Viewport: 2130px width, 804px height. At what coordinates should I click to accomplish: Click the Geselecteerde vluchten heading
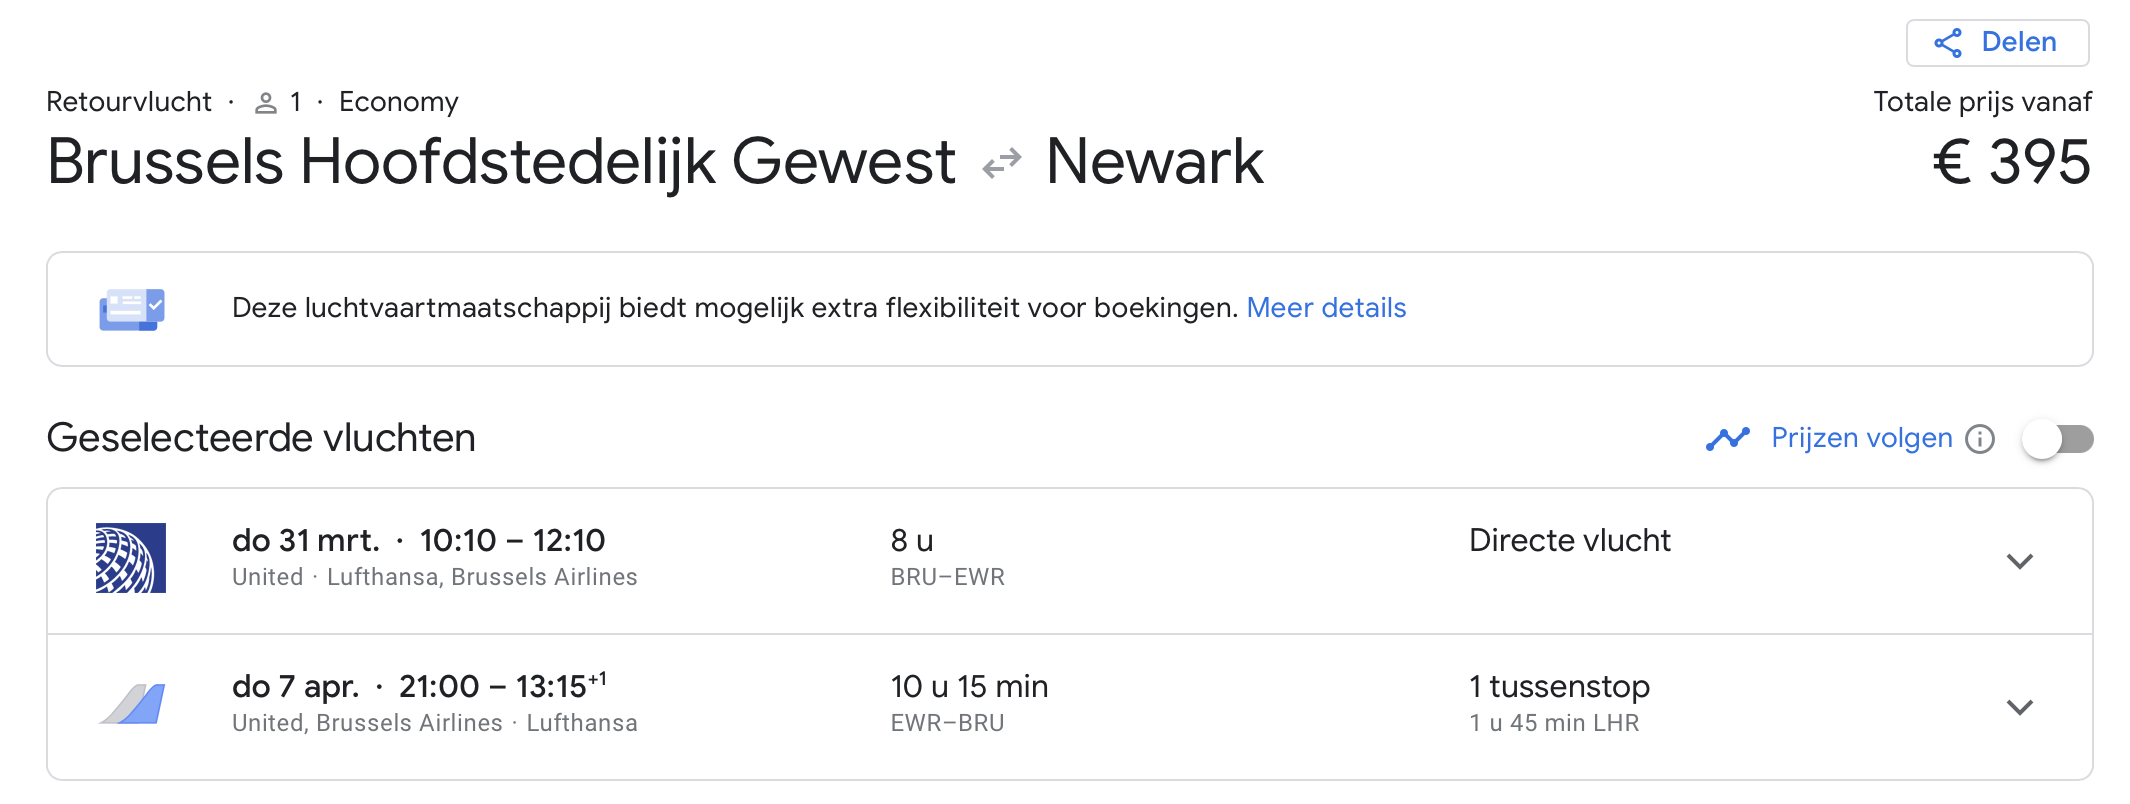(x=261, y=438)
